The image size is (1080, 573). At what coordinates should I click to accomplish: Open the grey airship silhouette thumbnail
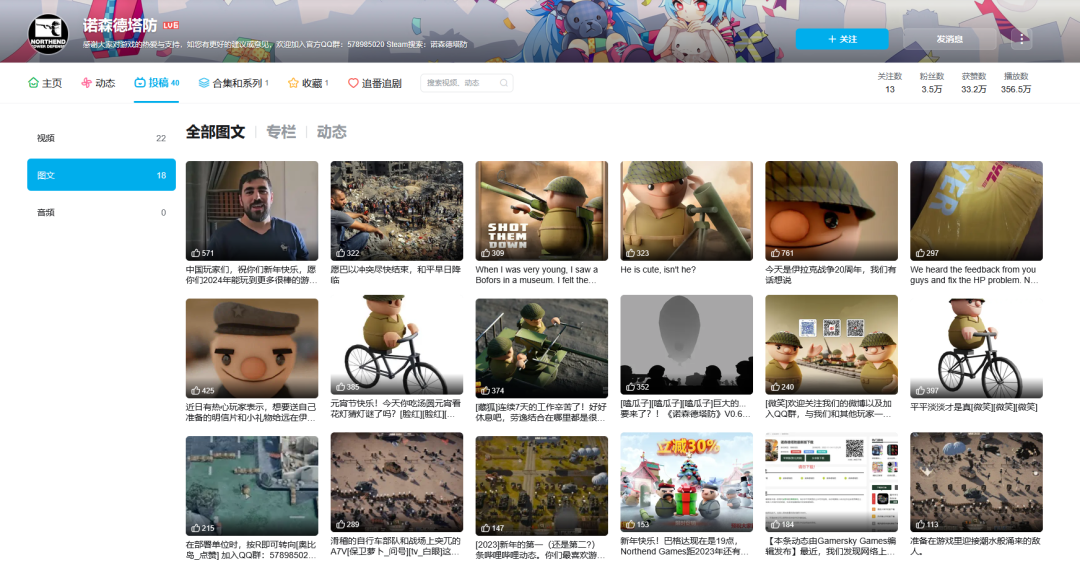(687, 345)
